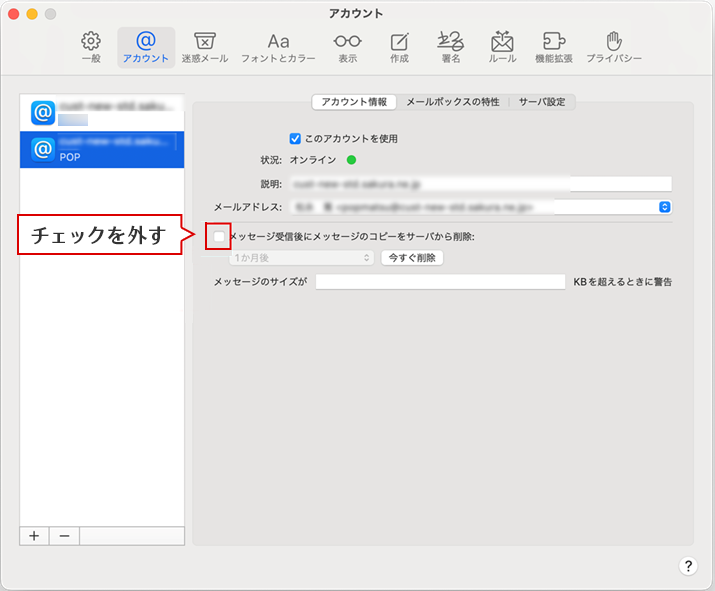This screenshot has height=591, width=715.
Task: Uncheck このアカウントを使用 checkbox
Action: click(x=295, y=139)
